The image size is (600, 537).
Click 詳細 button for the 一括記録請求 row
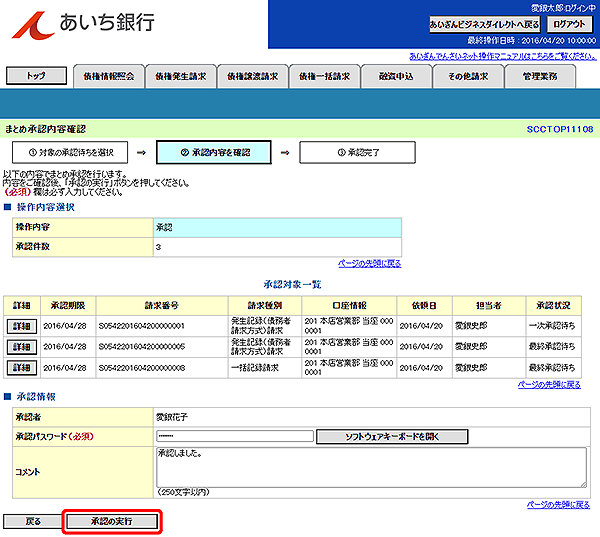point(22,367)
